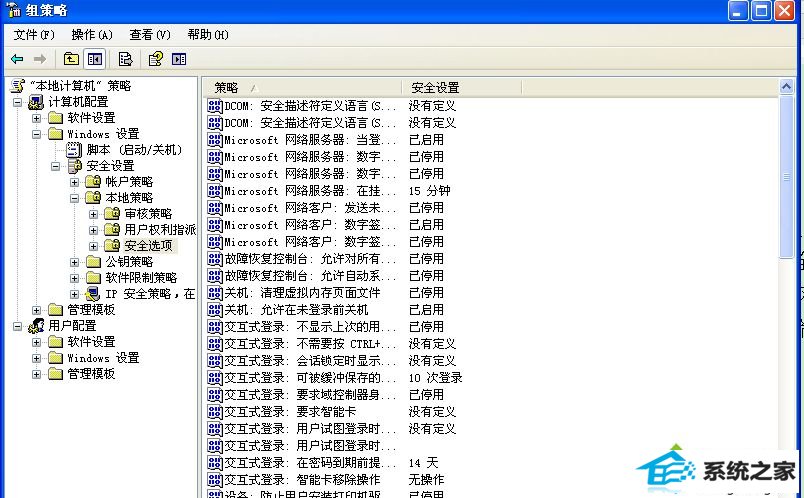Open the Help toolbar icon
Image resolution: width=804 pixels, height=498 pixels.
[155, 59]
